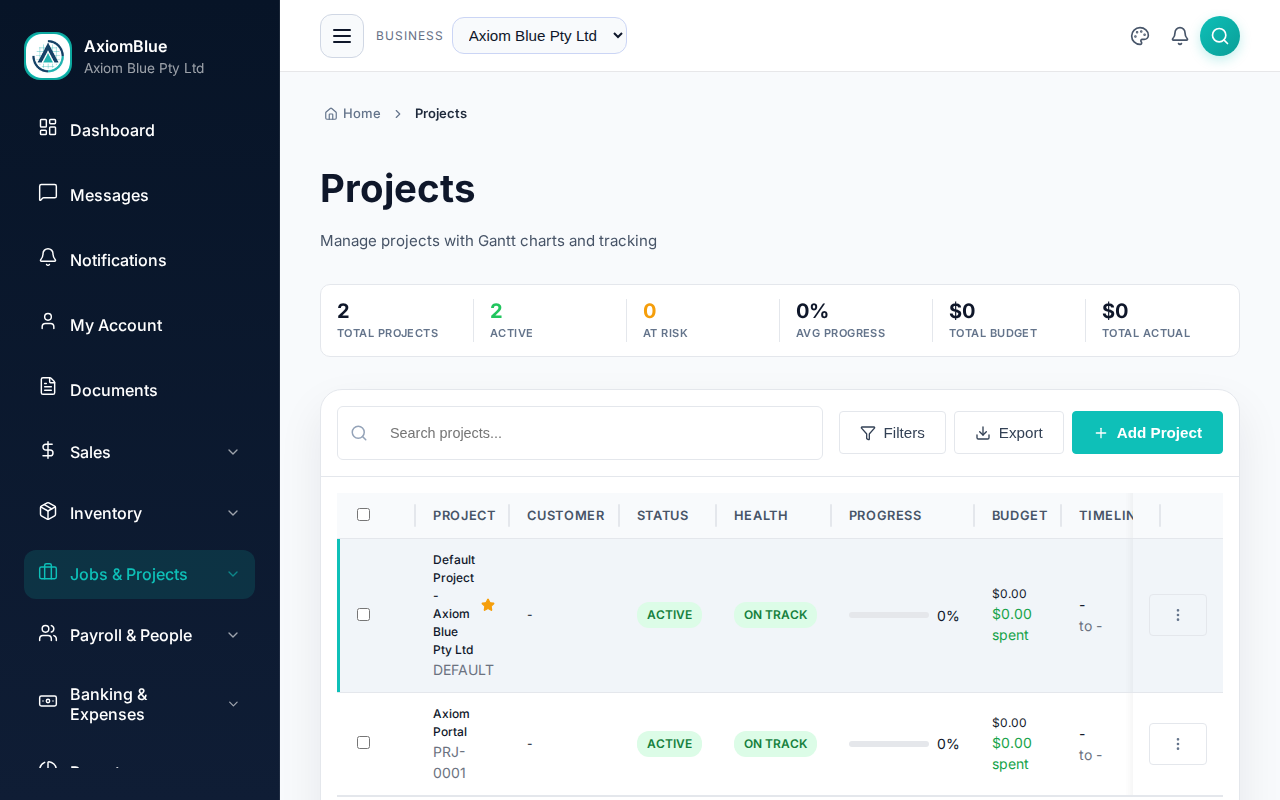Open the Business selector dropdown
The width and height of the screenshot is (1280, 800).
click(539, 36)
